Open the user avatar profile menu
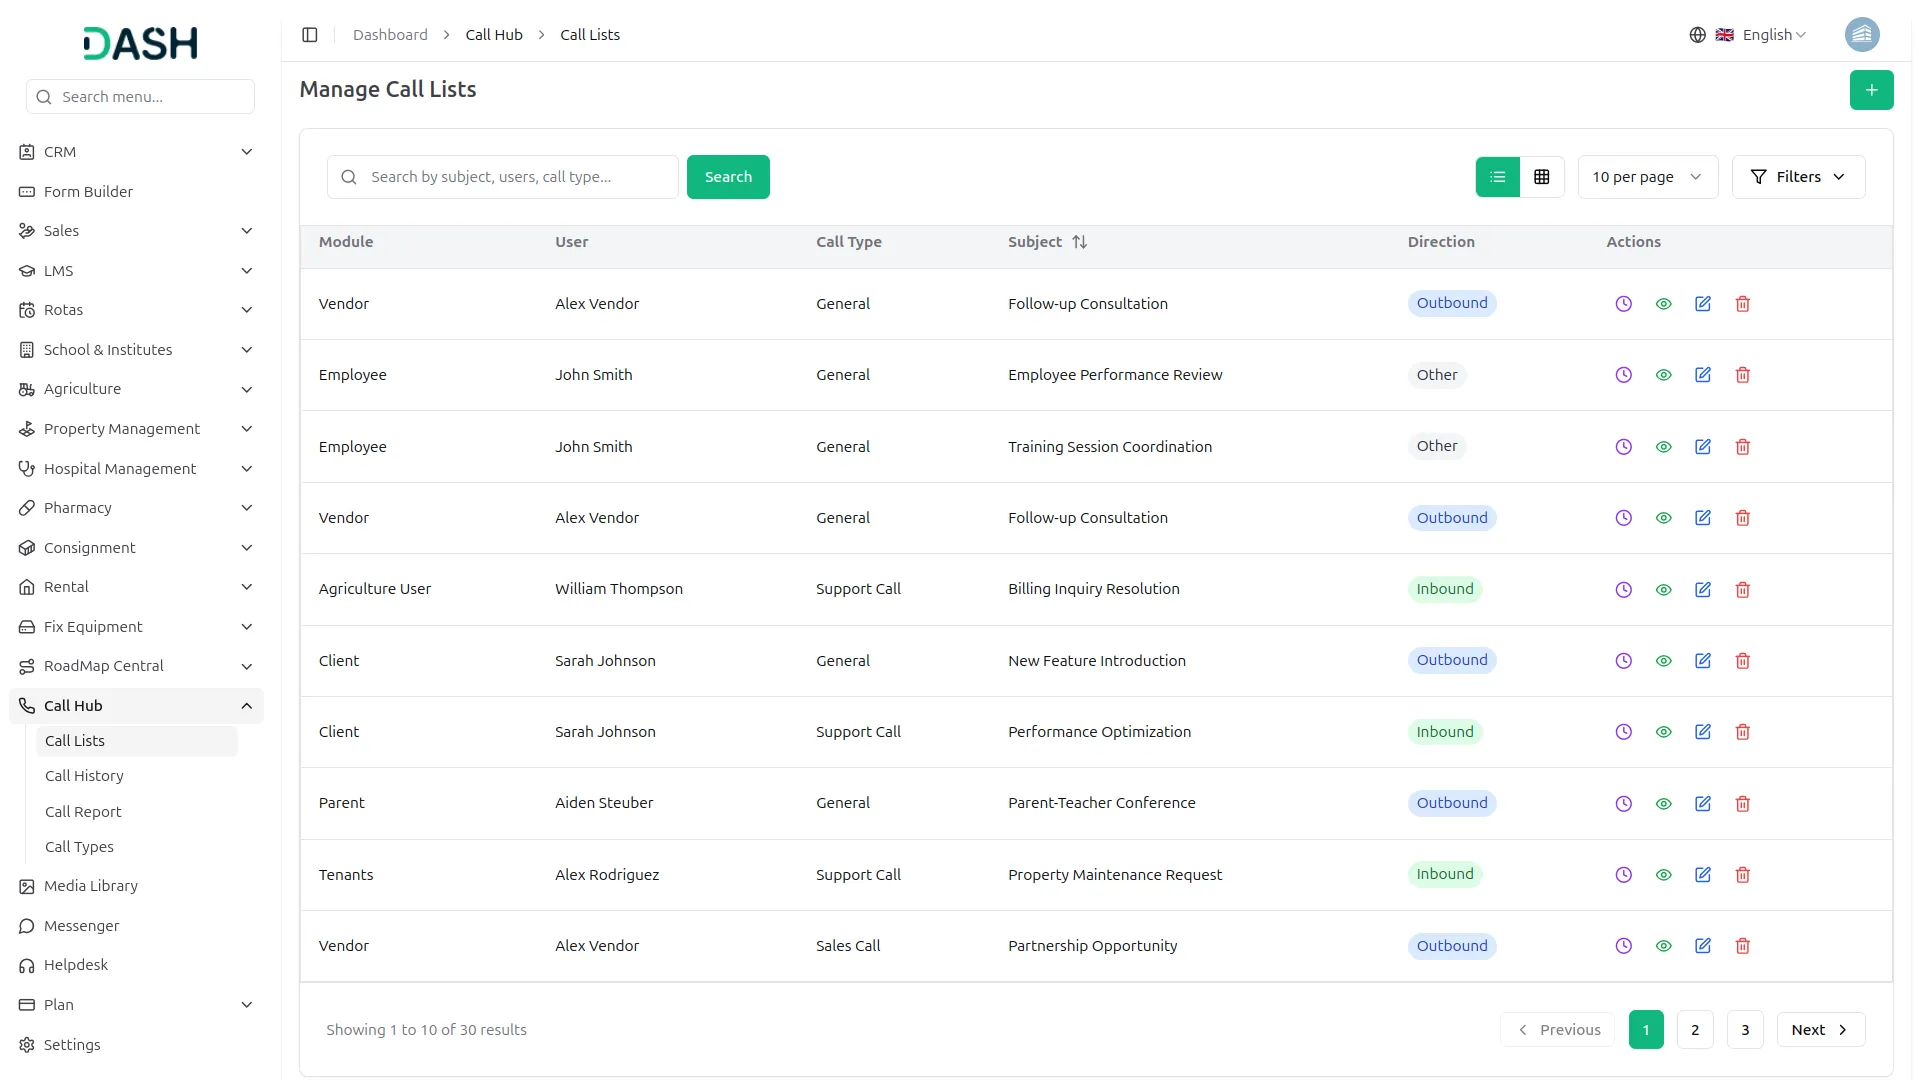This screenshot has height=1080, width=1920. click(1861, 35)
